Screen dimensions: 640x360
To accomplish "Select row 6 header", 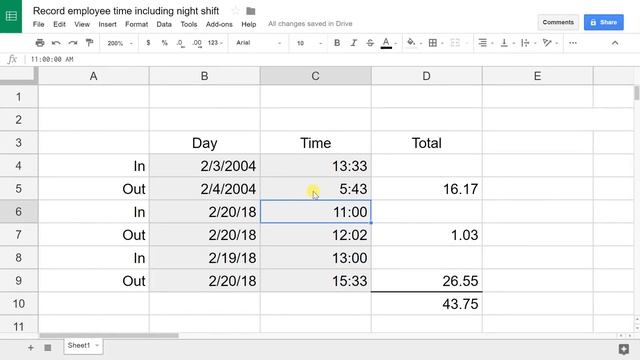I will coord(19,211).
